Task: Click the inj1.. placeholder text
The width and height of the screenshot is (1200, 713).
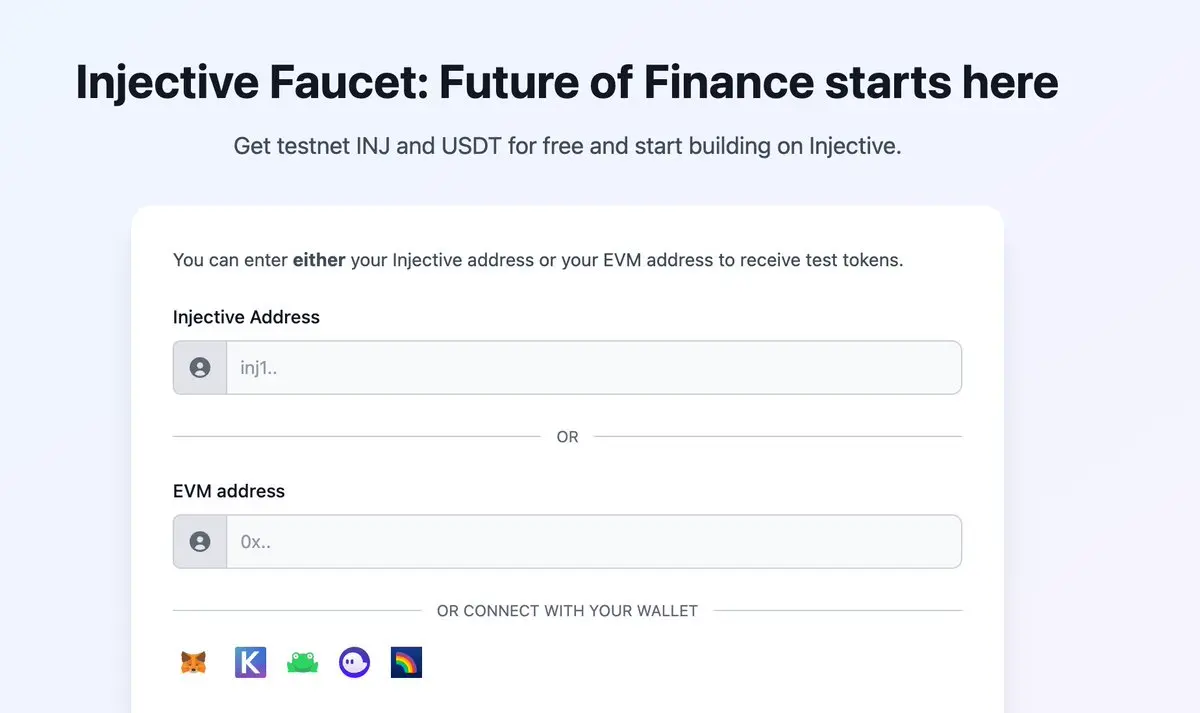Action: point(257,368)
